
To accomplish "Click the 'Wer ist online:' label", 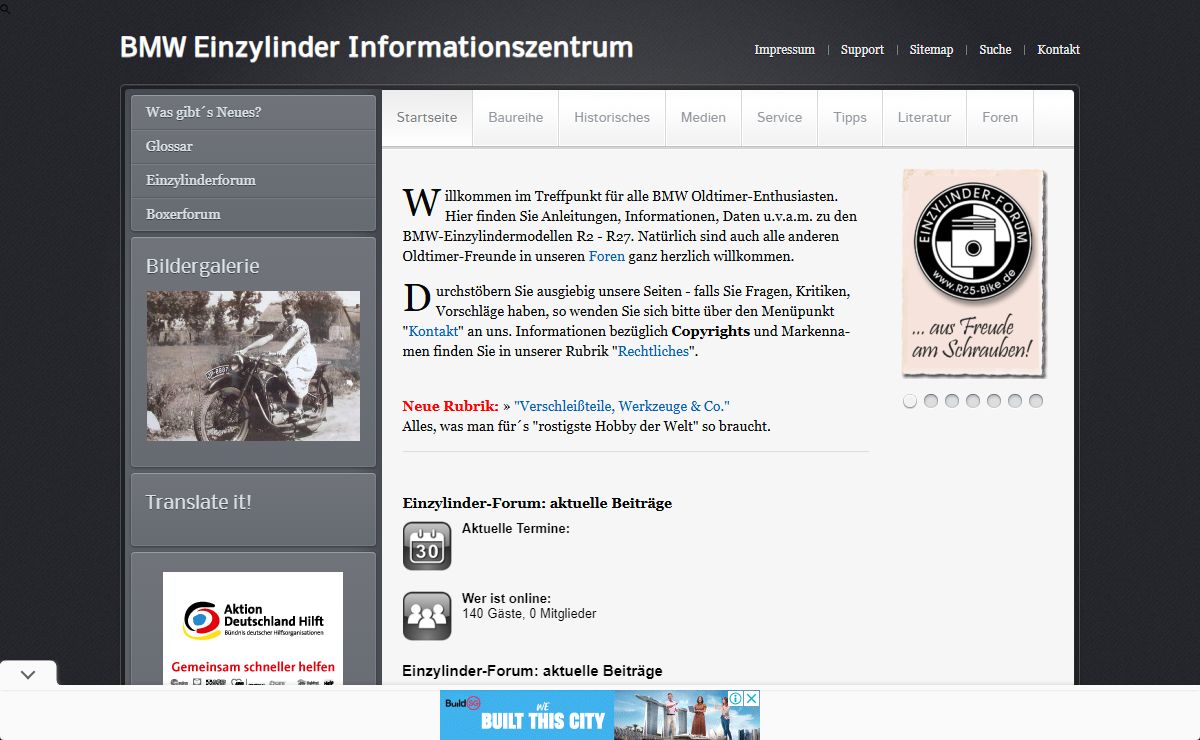I will 506,599.
